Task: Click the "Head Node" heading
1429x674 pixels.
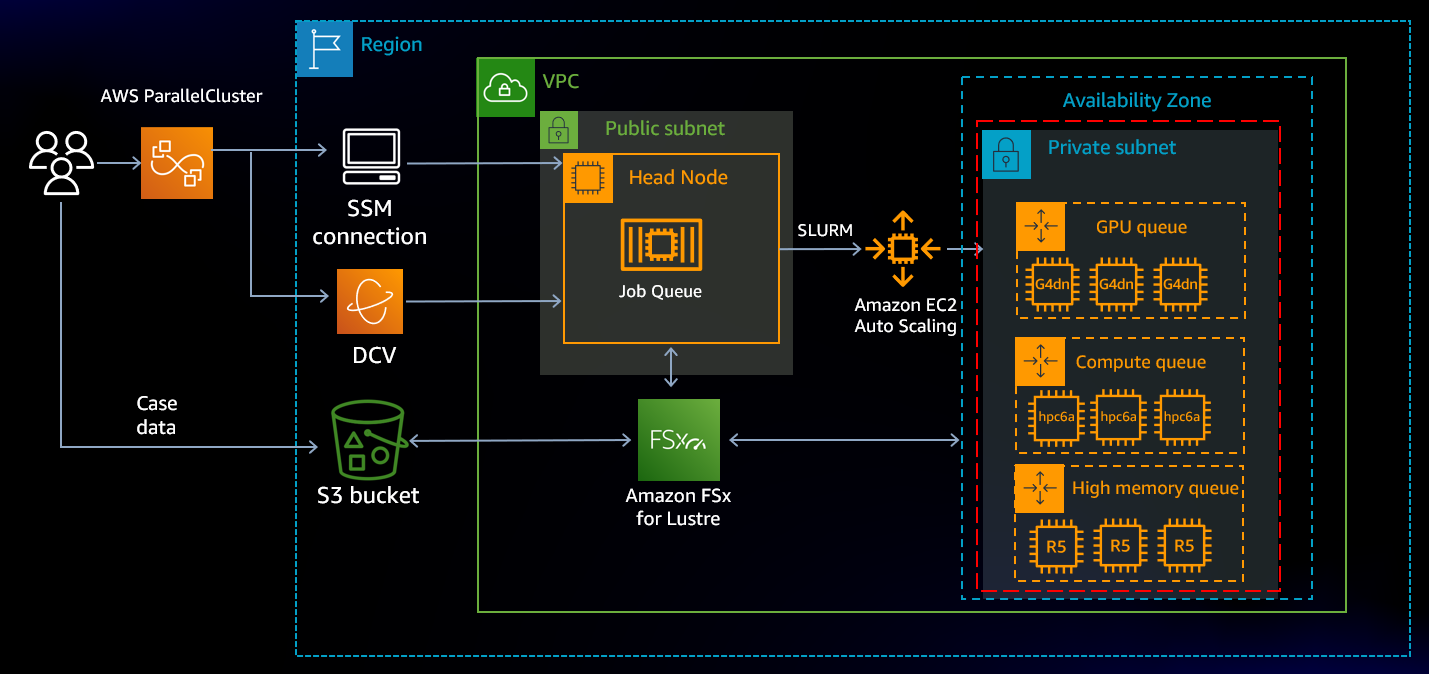Action: click(x=678, y=178)
